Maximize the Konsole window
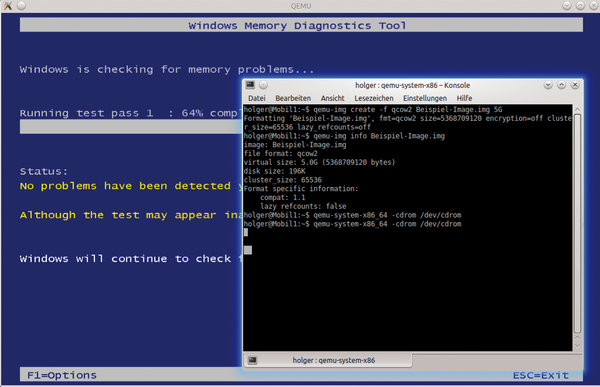The image size is (600, 387). click(x=561, y=85)
